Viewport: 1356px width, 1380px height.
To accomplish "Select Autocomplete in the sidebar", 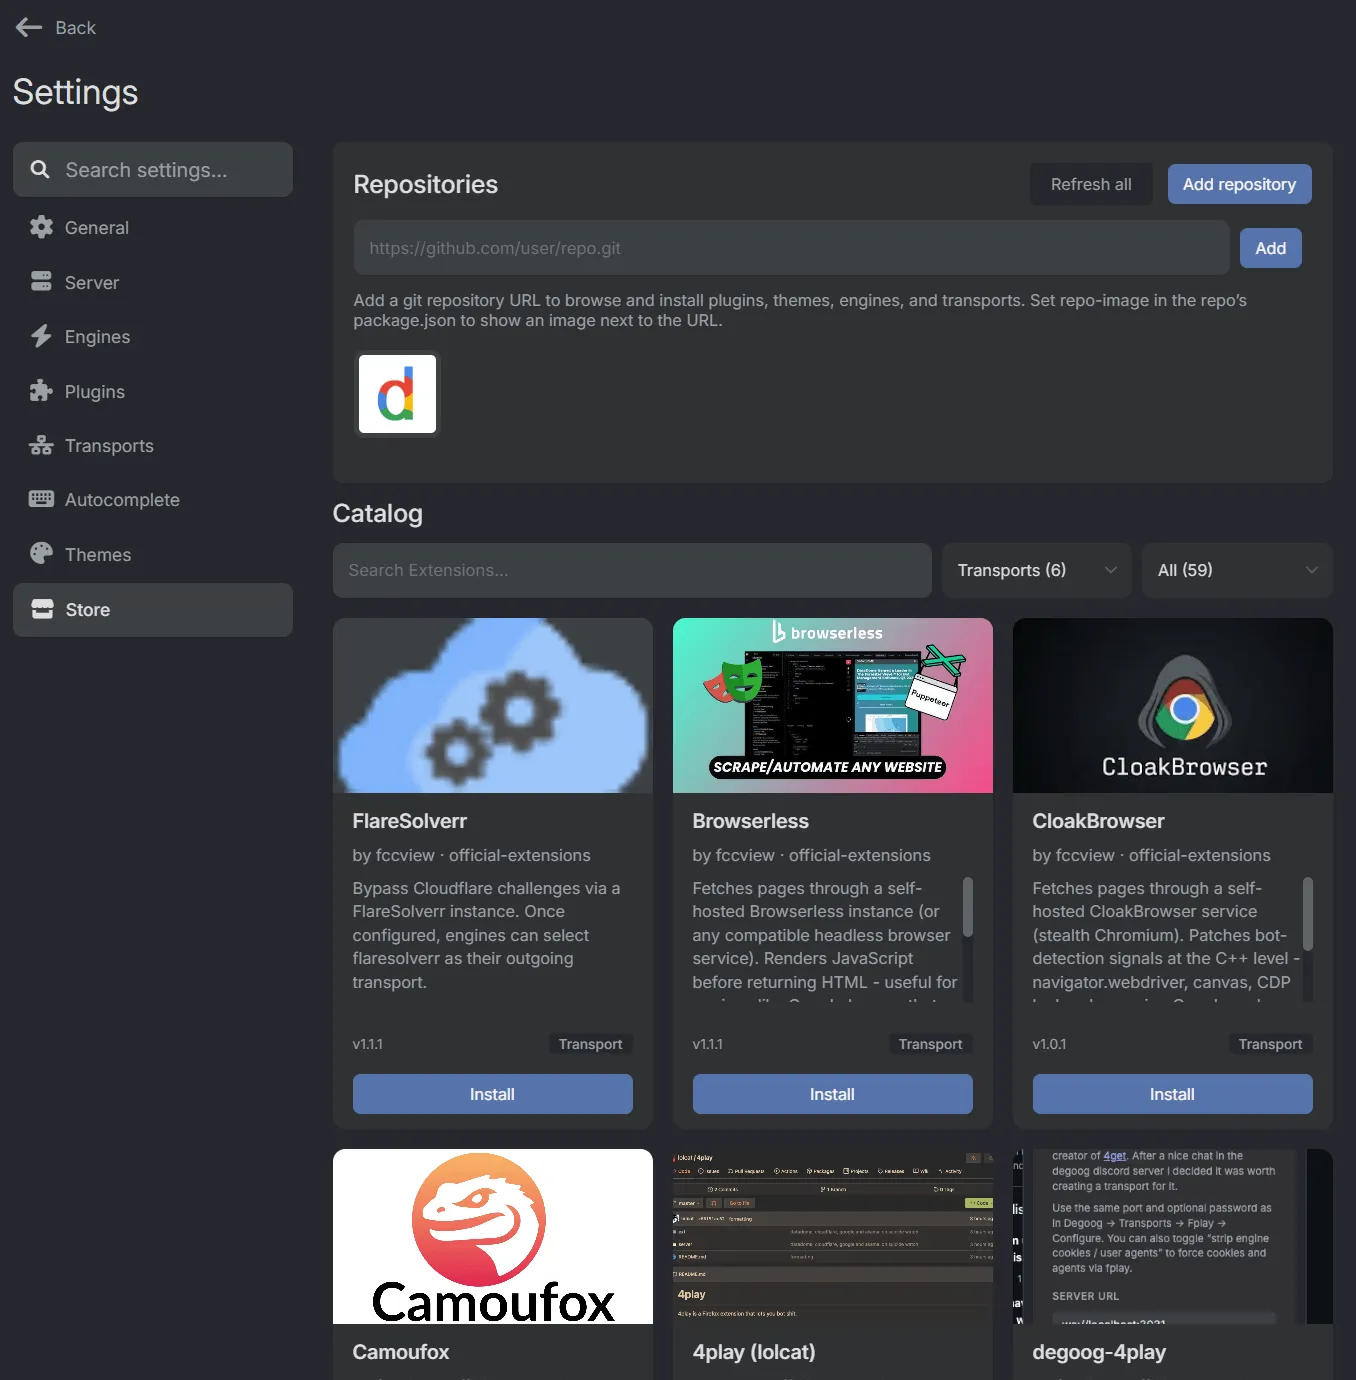I will pos(153,500).
